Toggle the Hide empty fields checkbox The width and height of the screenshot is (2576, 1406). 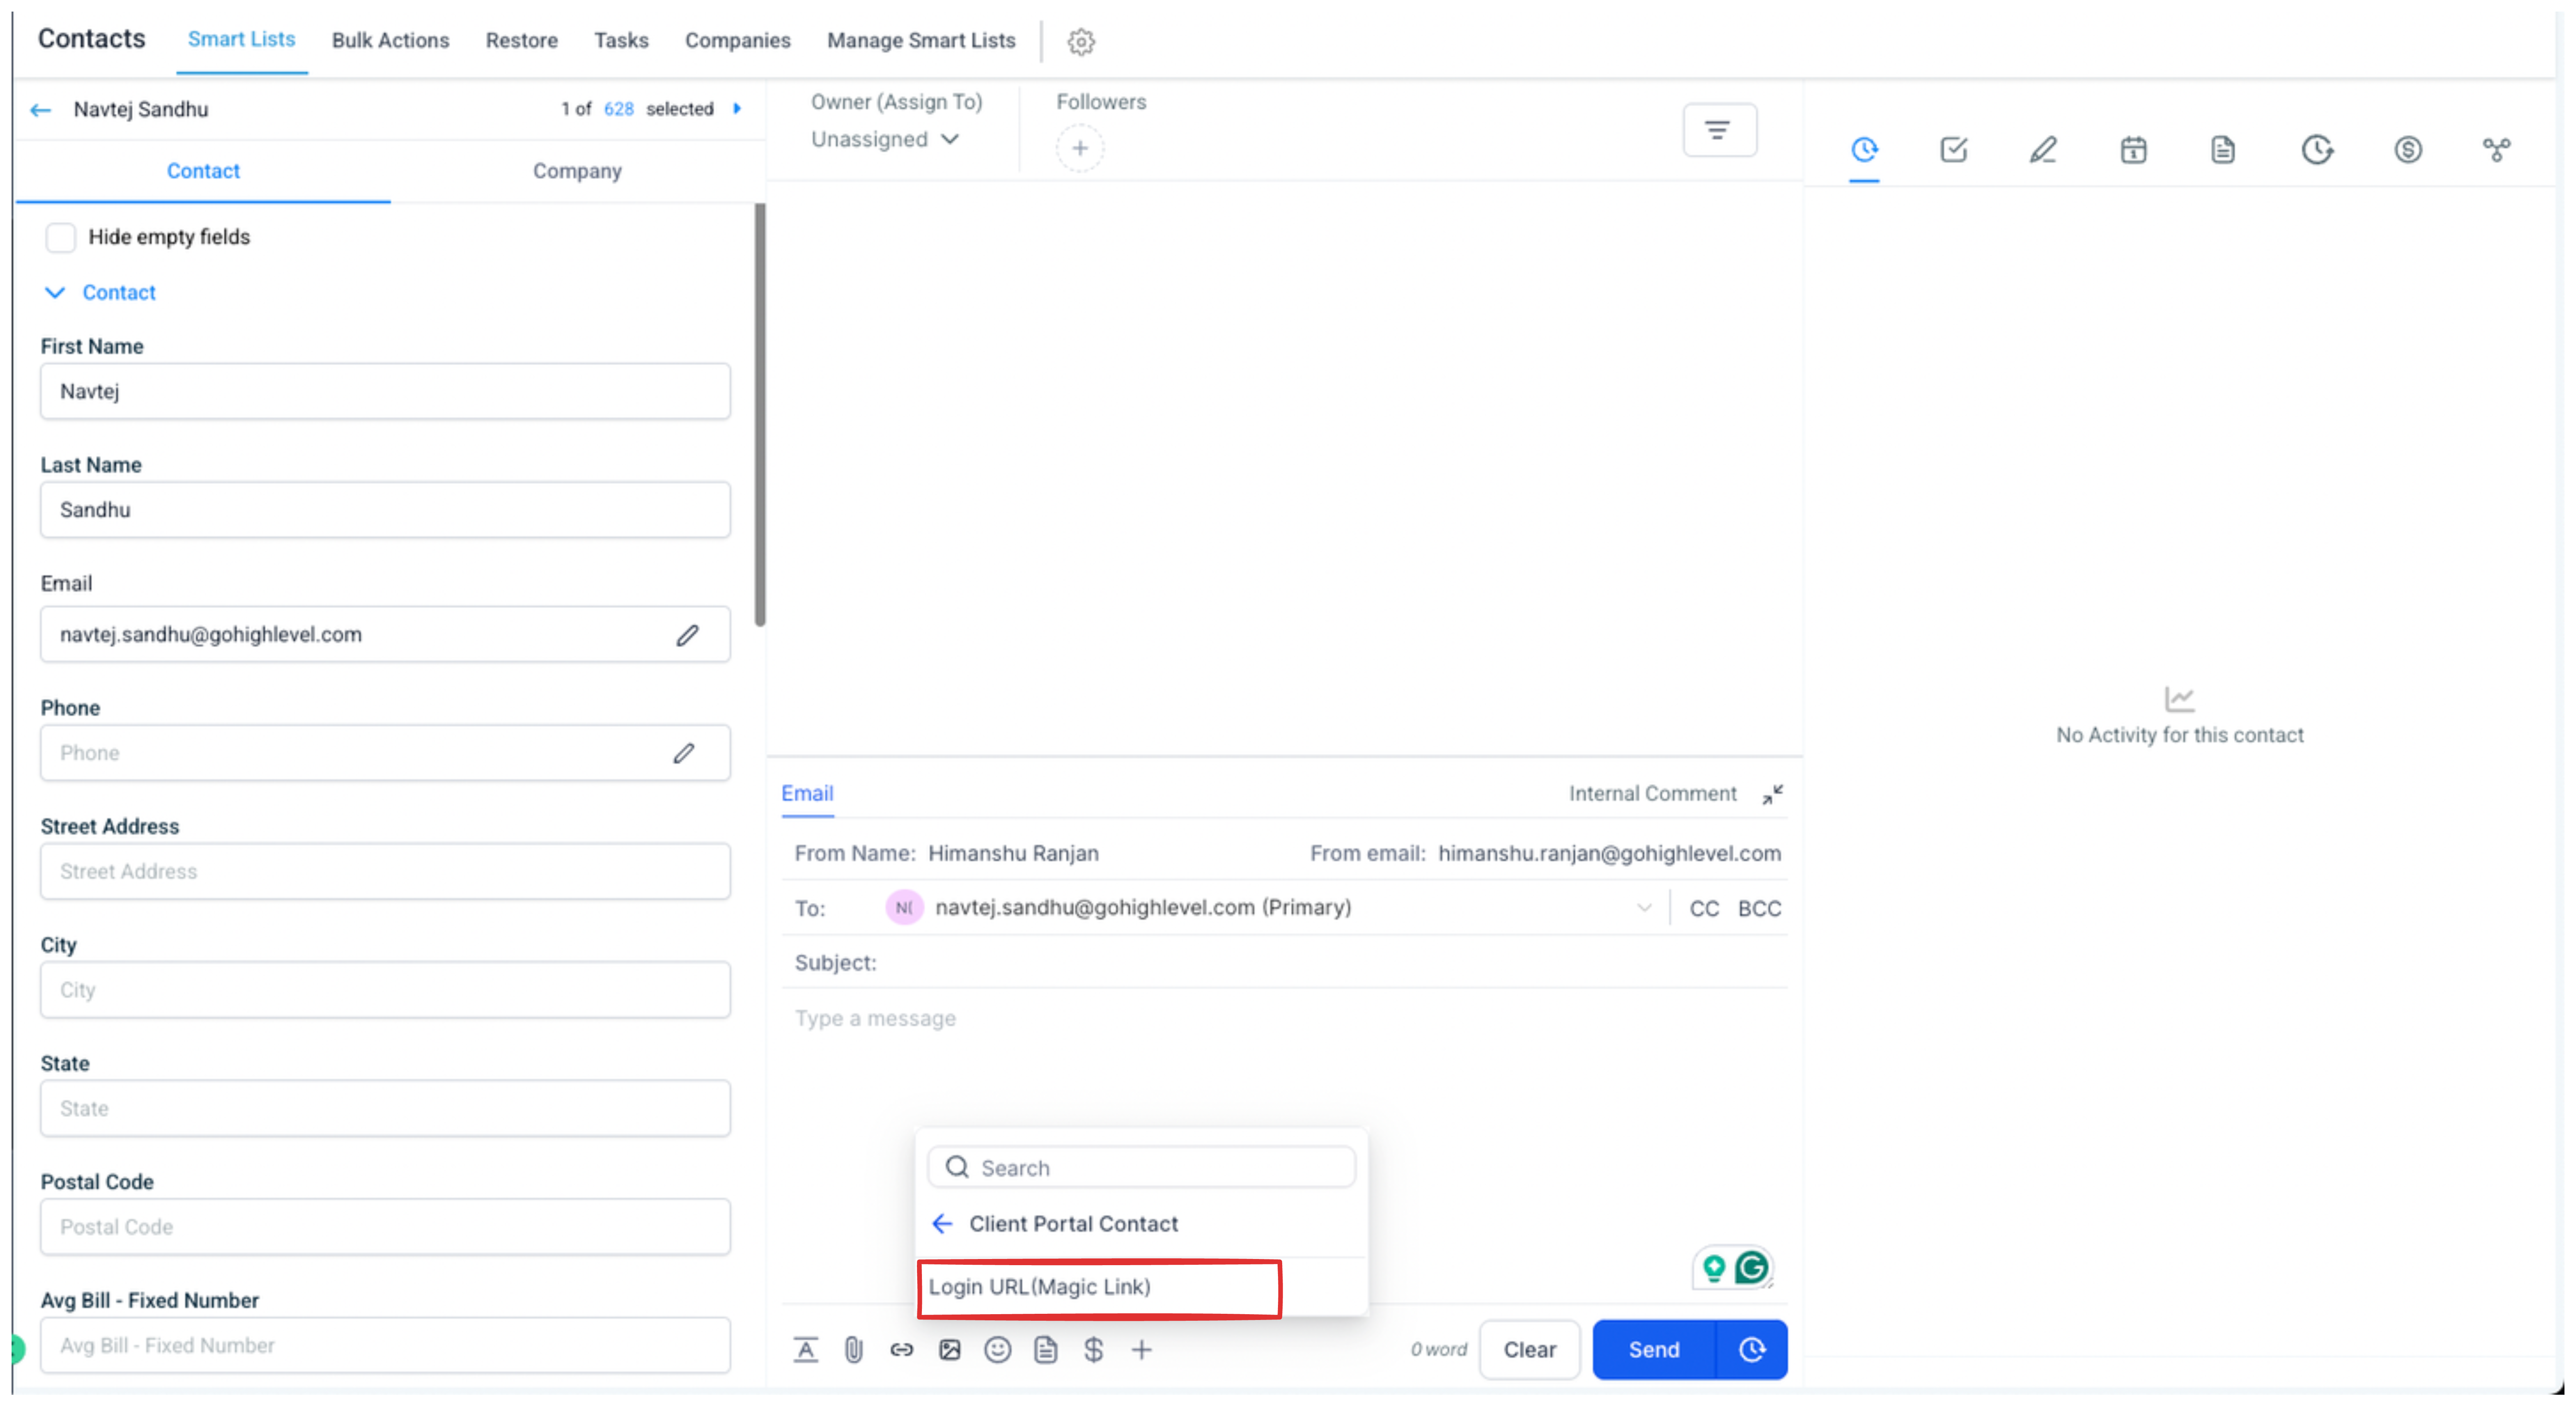click(61, 237)
